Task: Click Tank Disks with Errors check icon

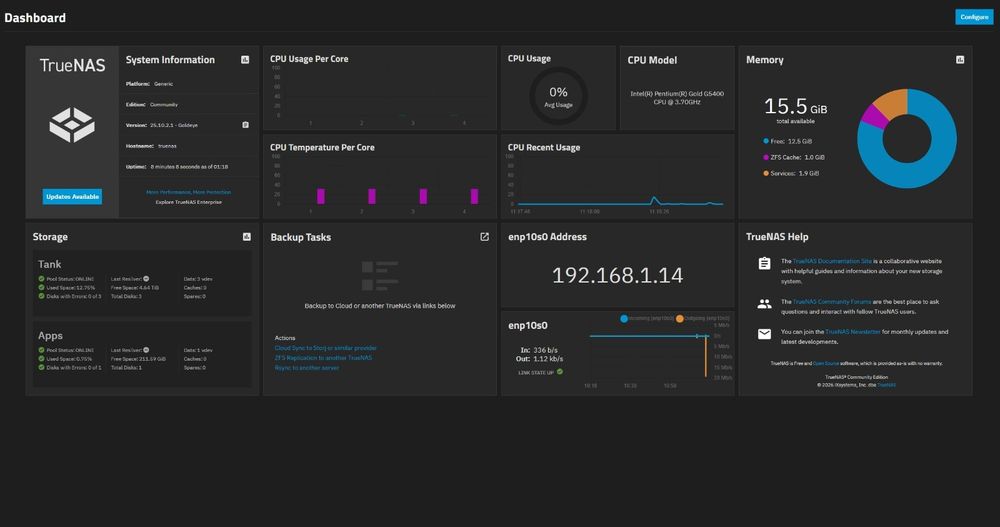Action: 41,296
